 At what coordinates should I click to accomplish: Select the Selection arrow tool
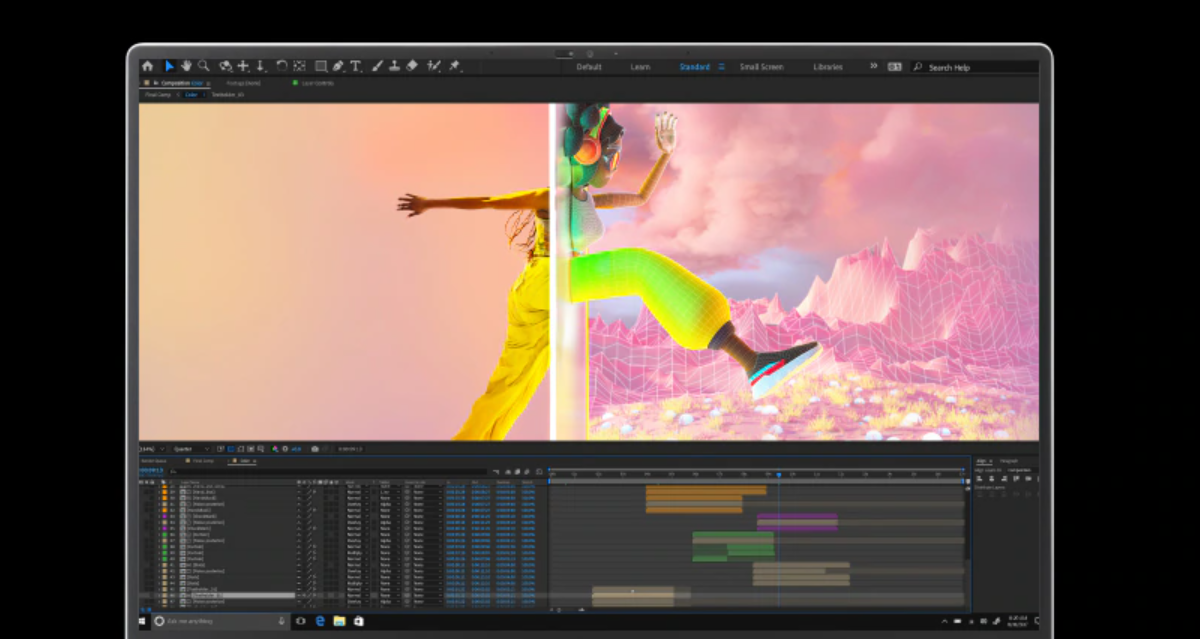coord(169,66)
